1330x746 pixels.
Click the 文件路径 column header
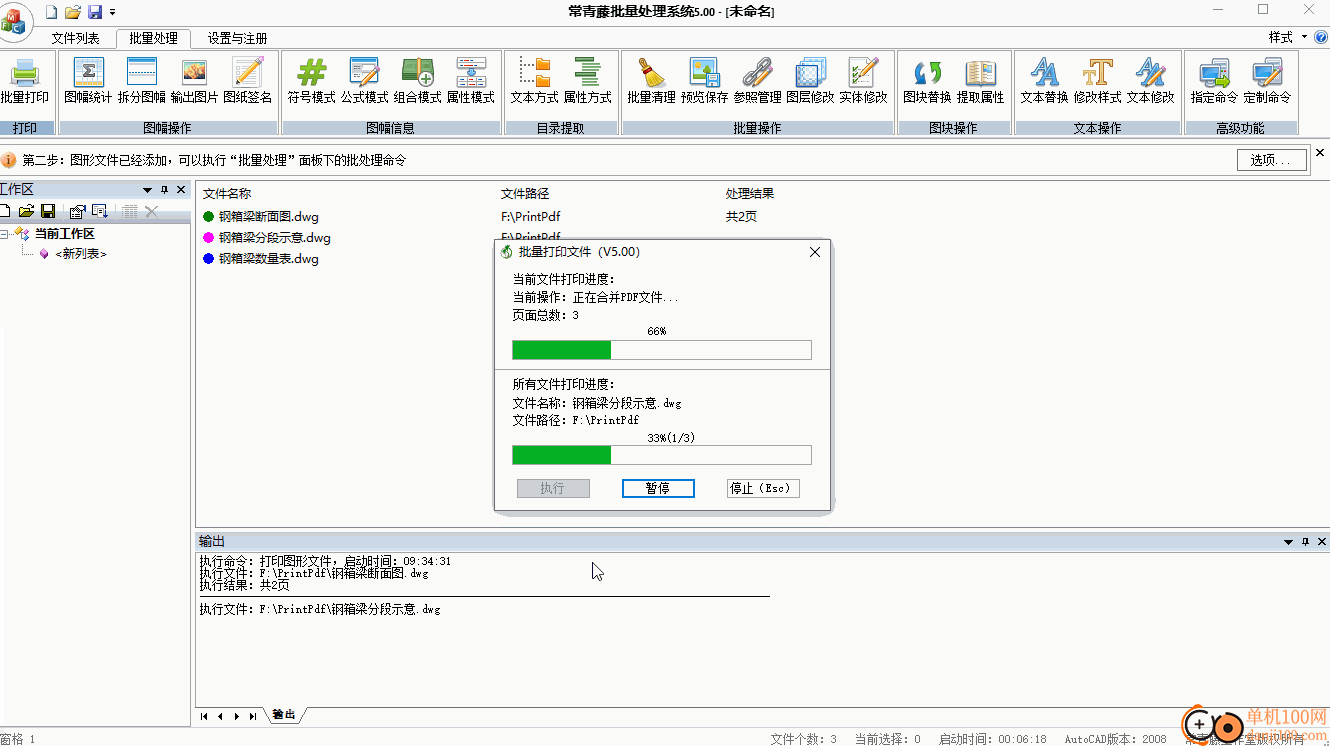tap(525, 194)
